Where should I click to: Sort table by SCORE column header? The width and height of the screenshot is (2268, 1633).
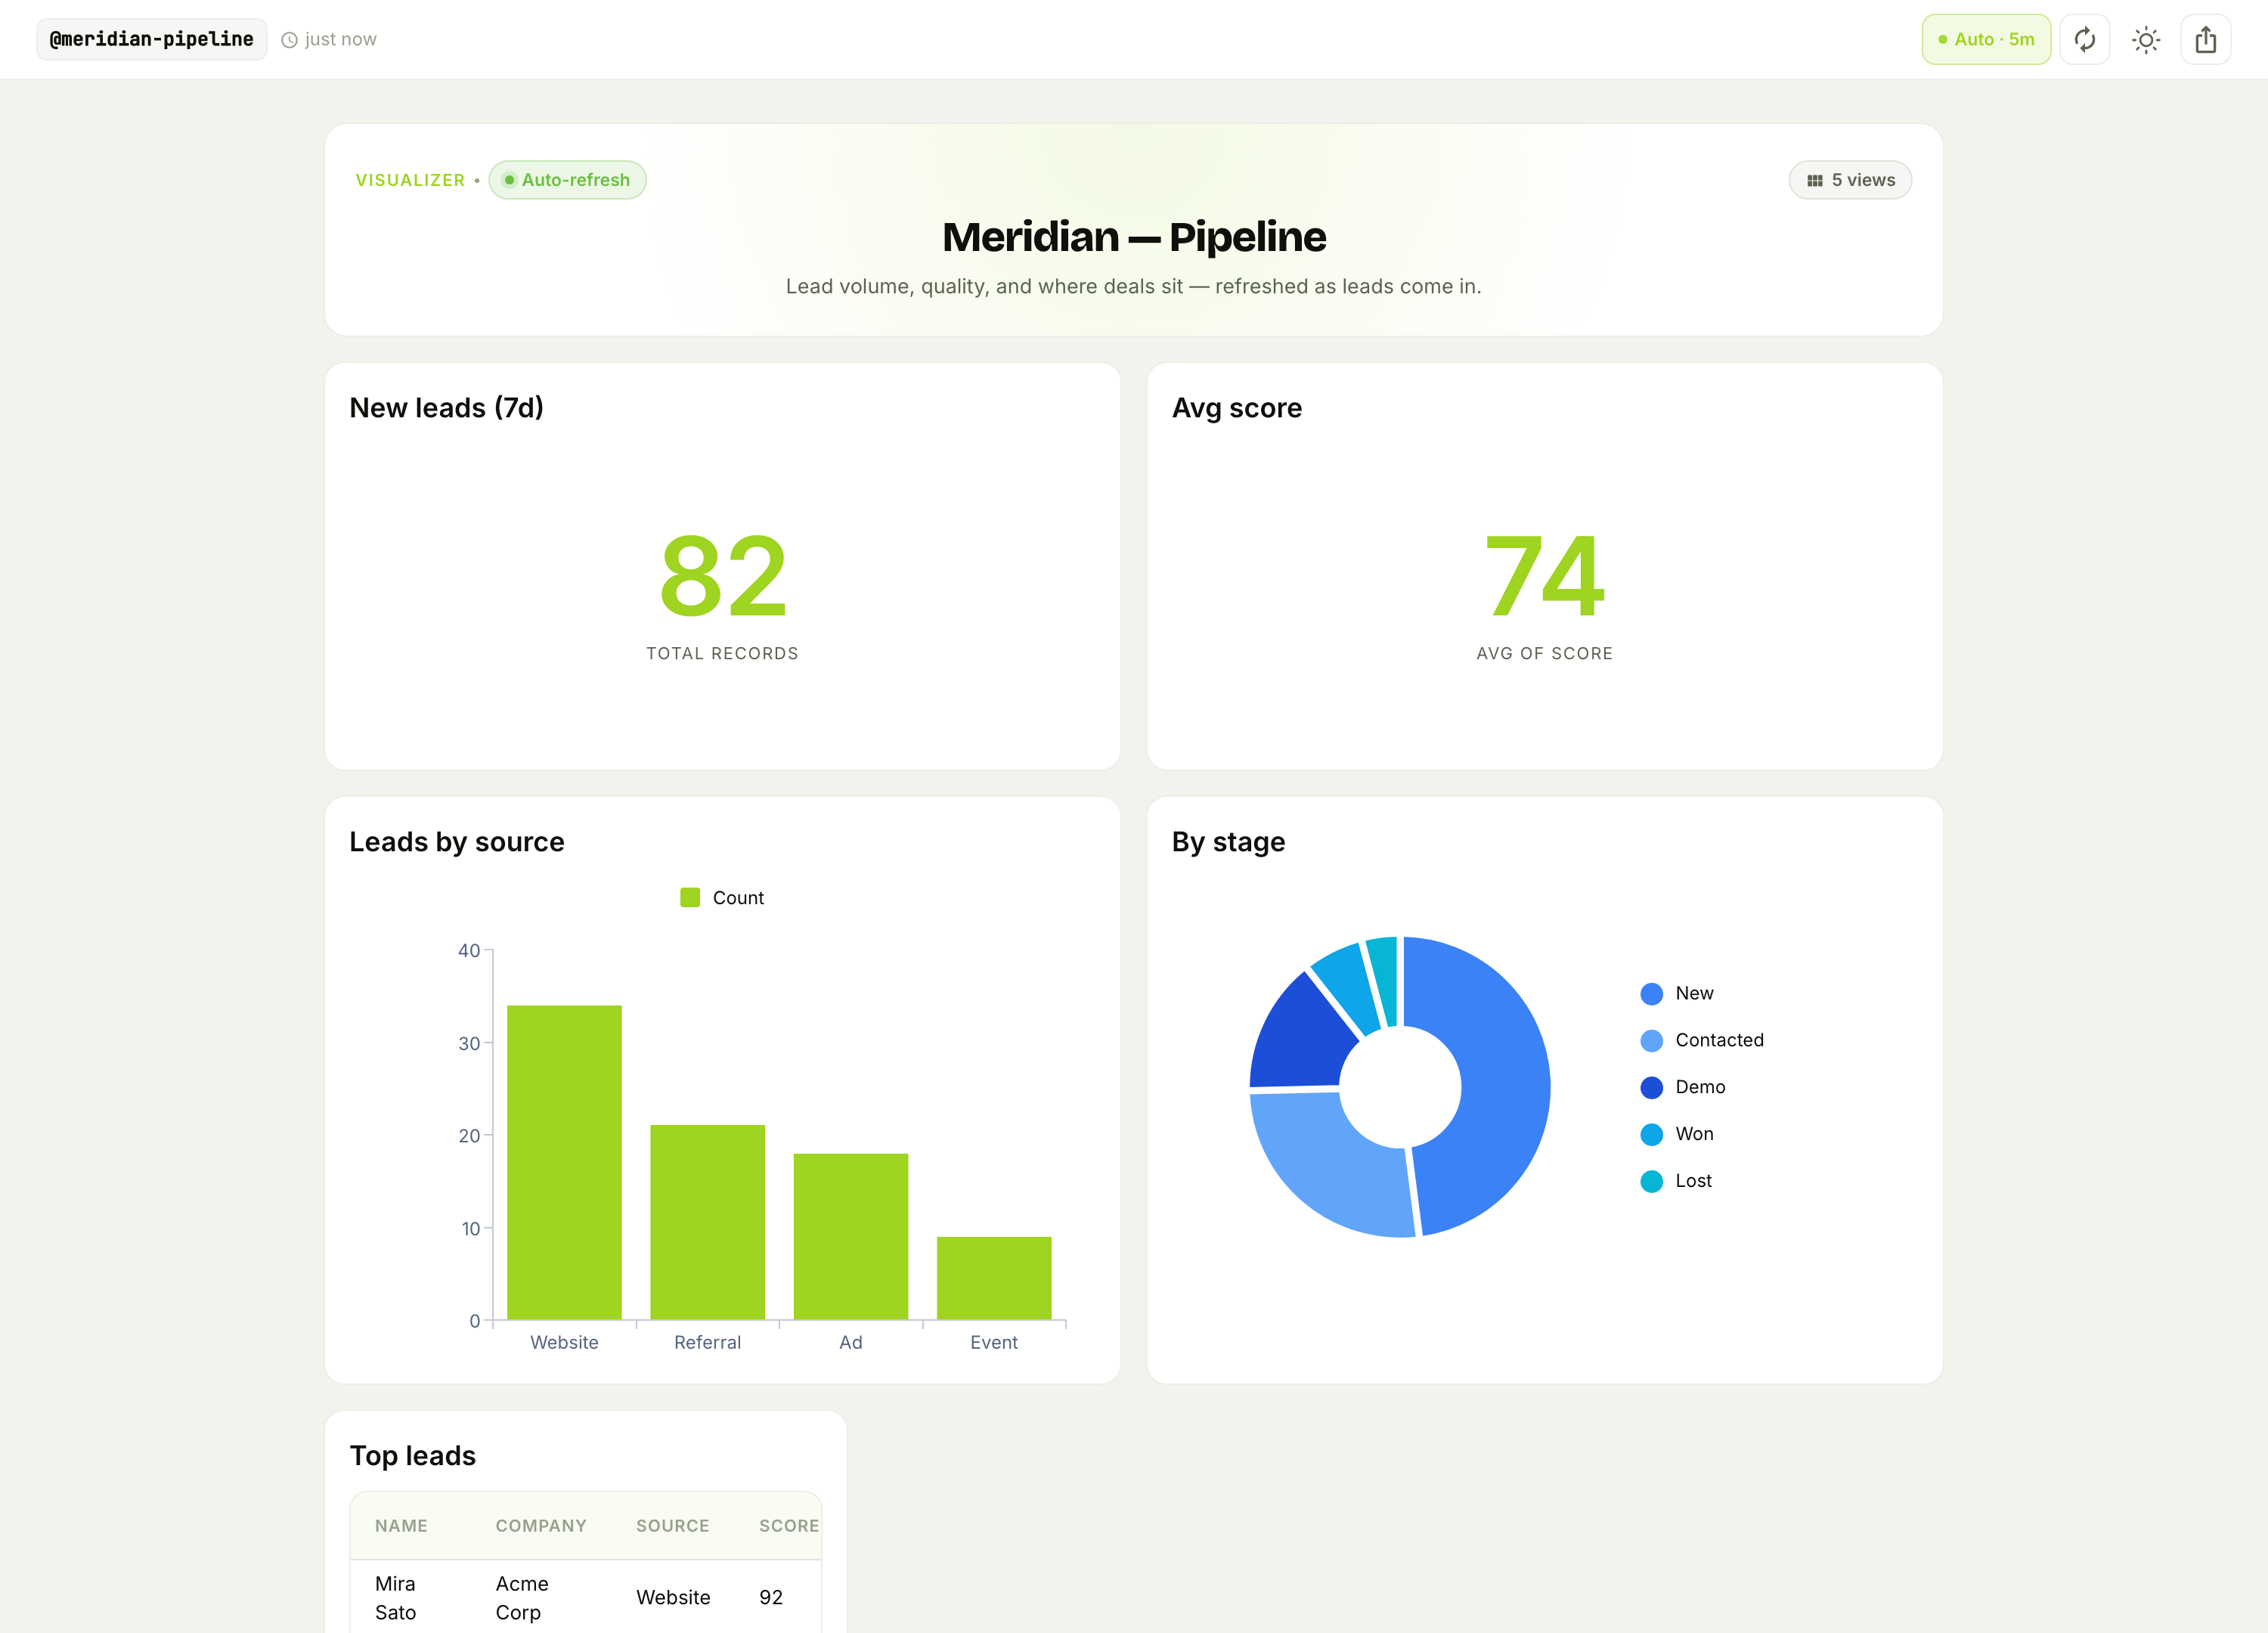[x=789, y=1525]
